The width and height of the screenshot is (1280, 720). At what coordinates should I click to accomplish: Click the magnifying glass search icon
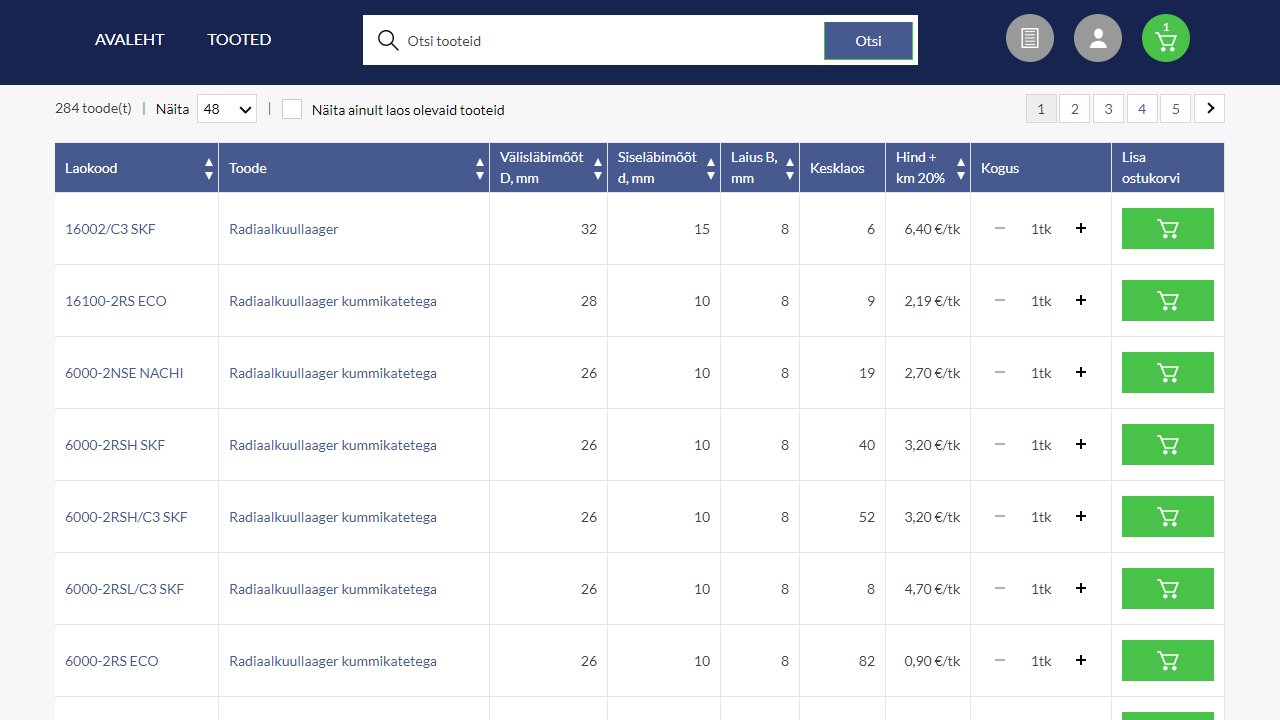pos(388,40)
